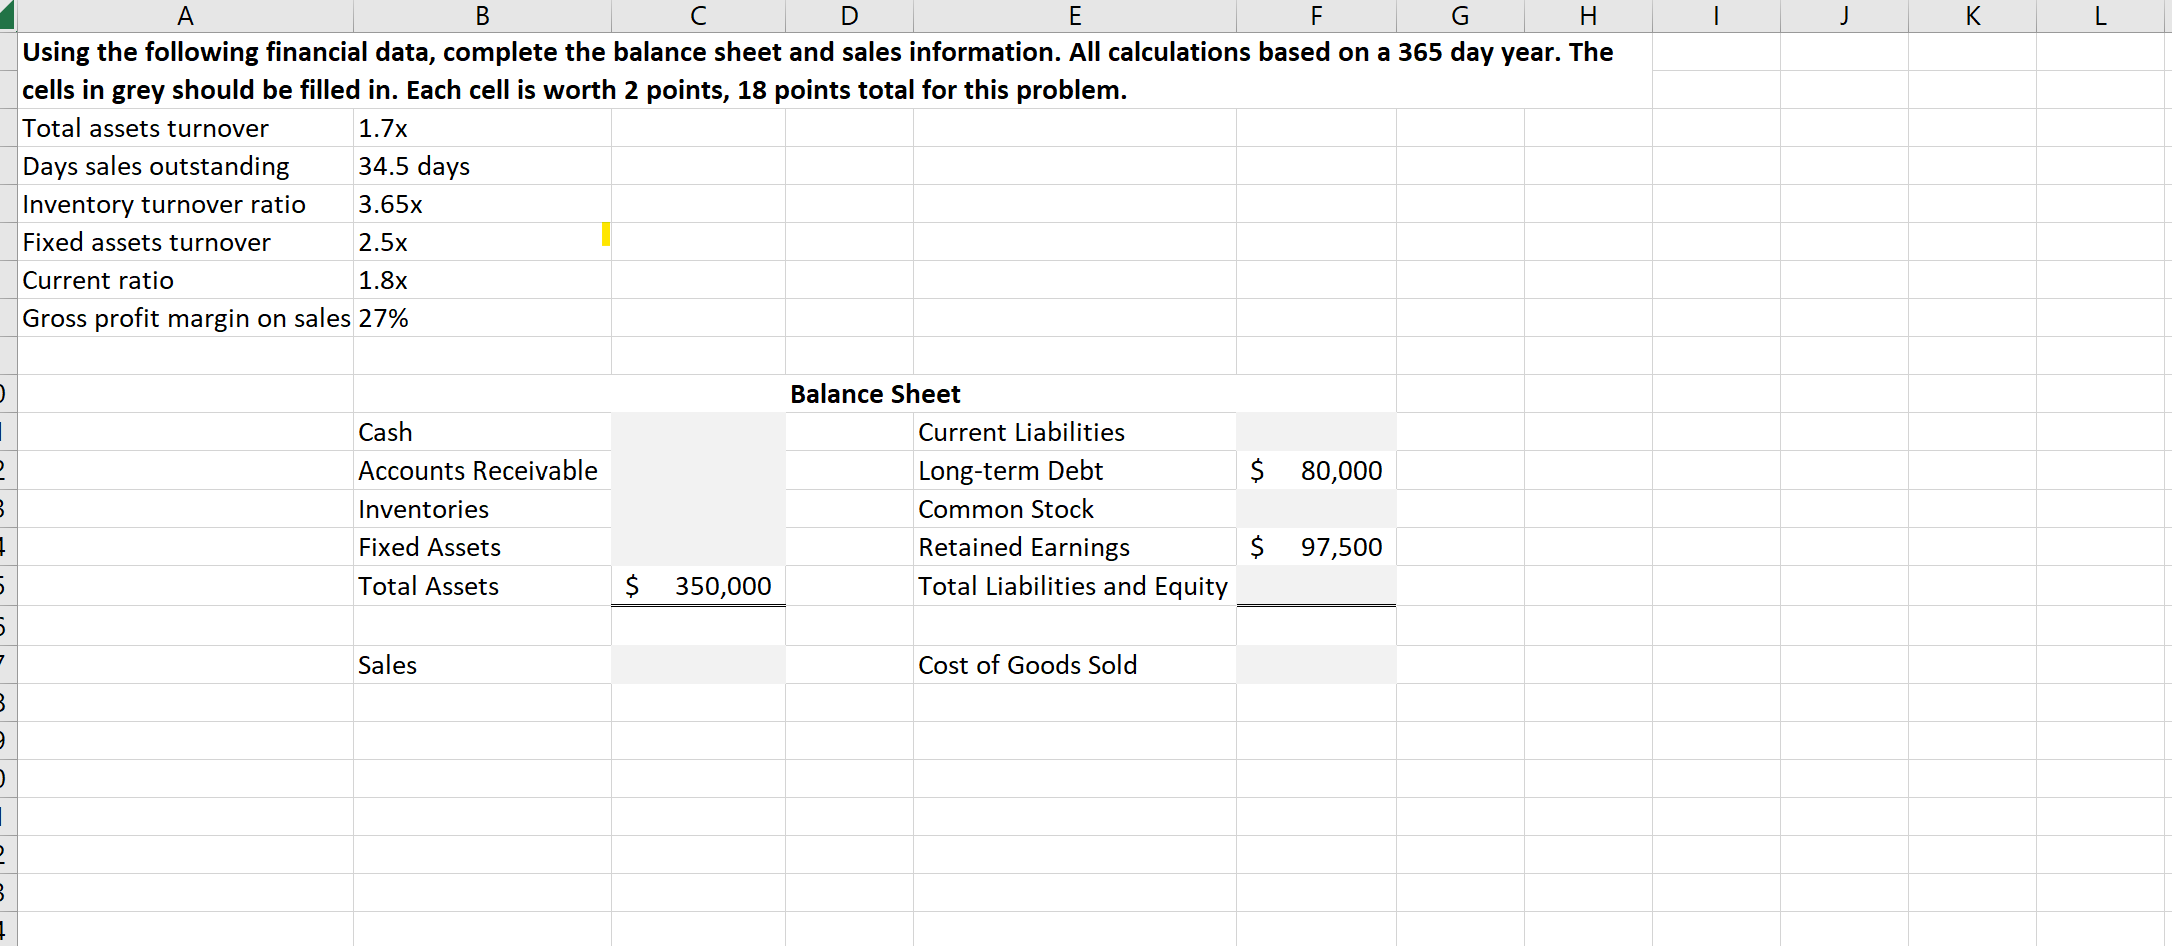2172x946 pixels.
Task: Click the 'Current Liabilities' label
Action: [1021, 432]
